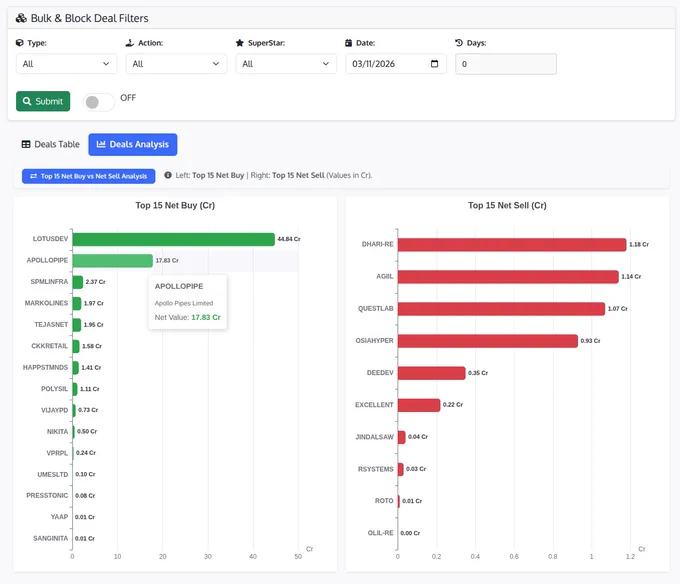Open the Type dropdown
The width and height of the screenshot is (680, 584).
[66, 64]
